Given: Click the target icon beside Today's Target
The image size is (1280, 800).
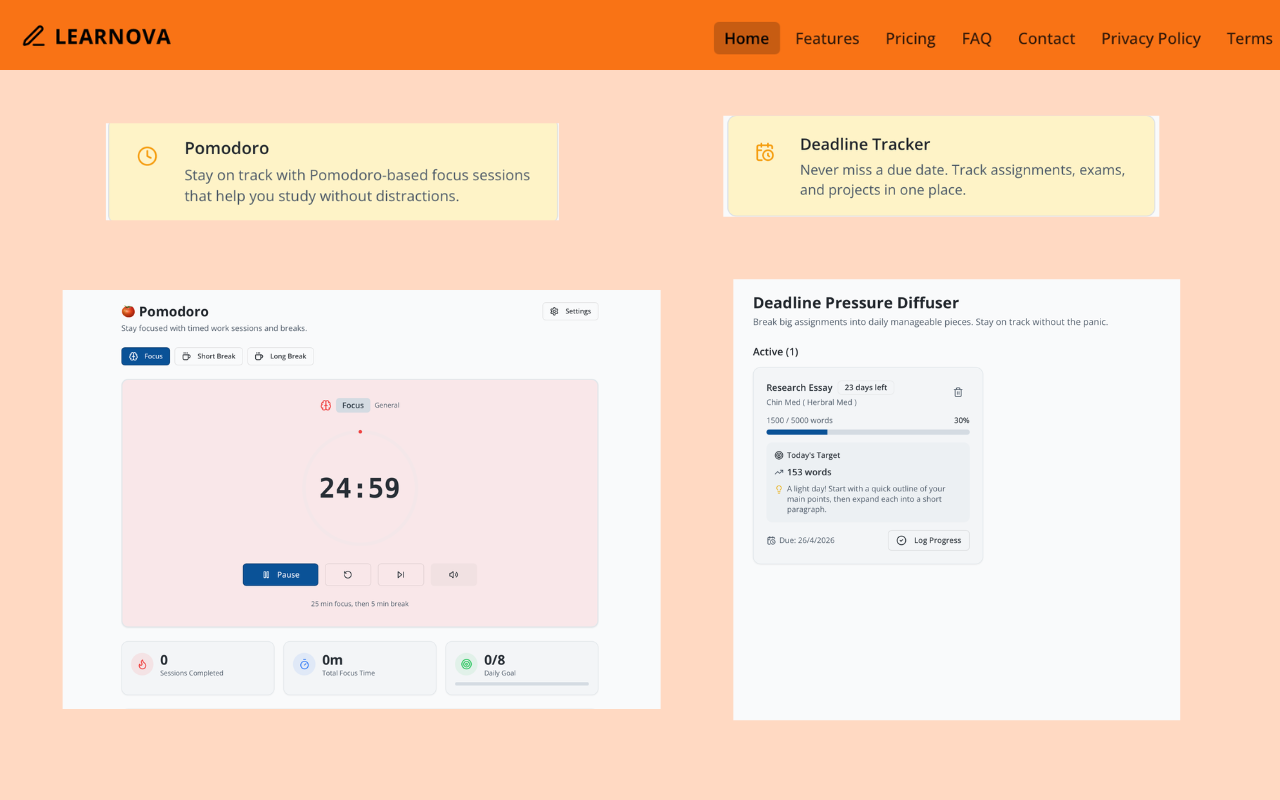Looking at the screenshot, I should click(779, 455).
